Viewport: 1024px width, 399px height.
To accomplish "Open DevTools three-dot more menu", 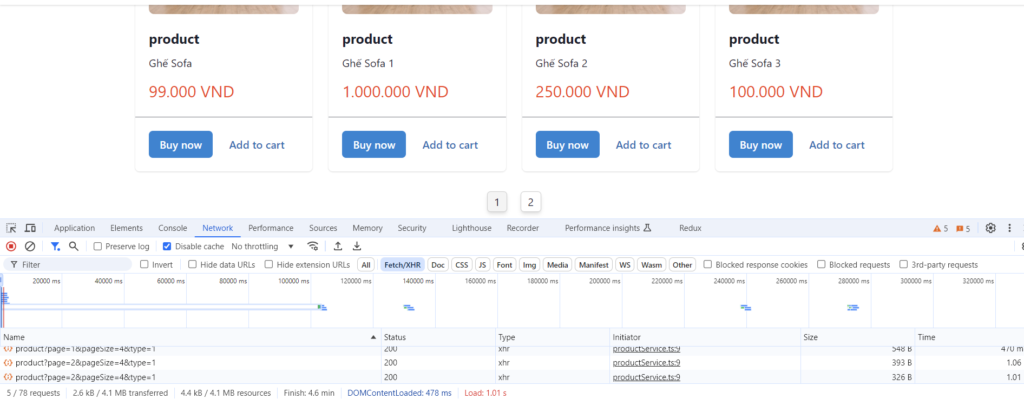I will (x=1009, y=228).
